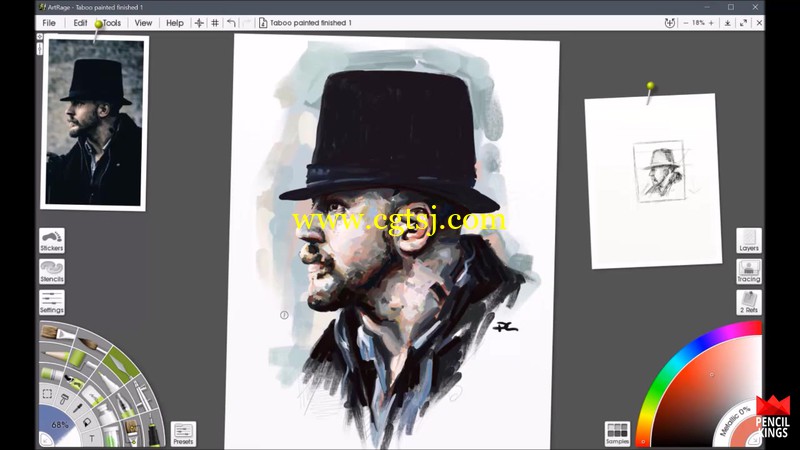
Task: Select the Cloner stamp tool
Action: [64, 399]
